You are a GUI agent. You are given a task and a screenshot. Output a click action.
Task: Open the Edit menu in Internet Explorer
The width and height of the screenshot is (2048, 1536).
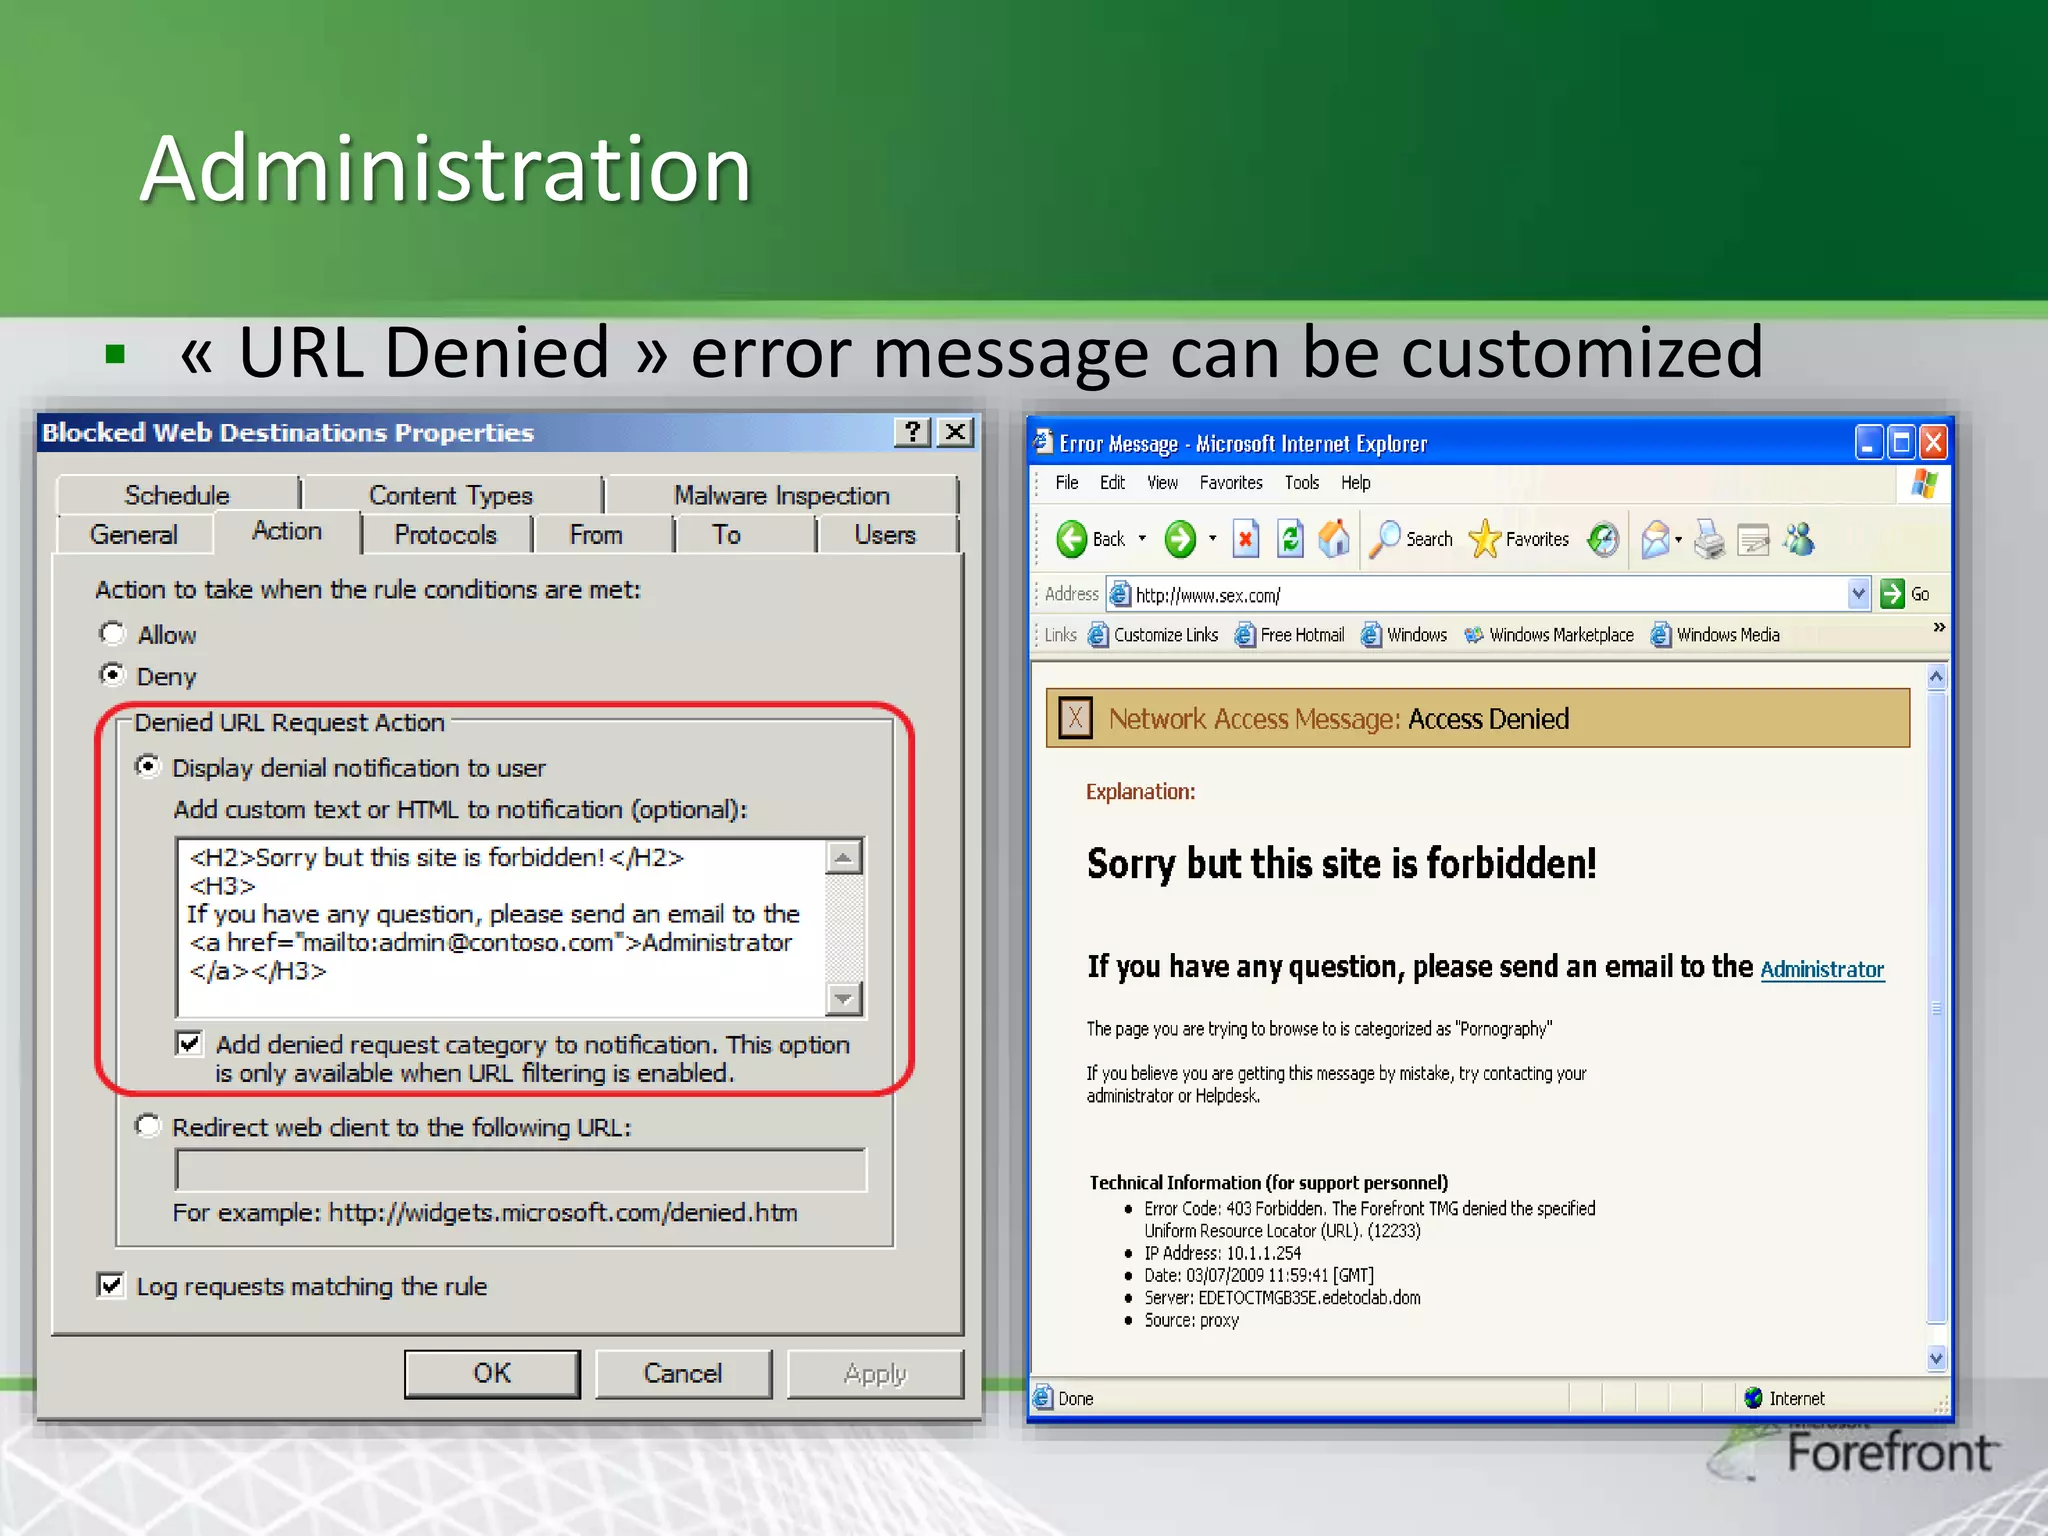(x=1112, y=483)
